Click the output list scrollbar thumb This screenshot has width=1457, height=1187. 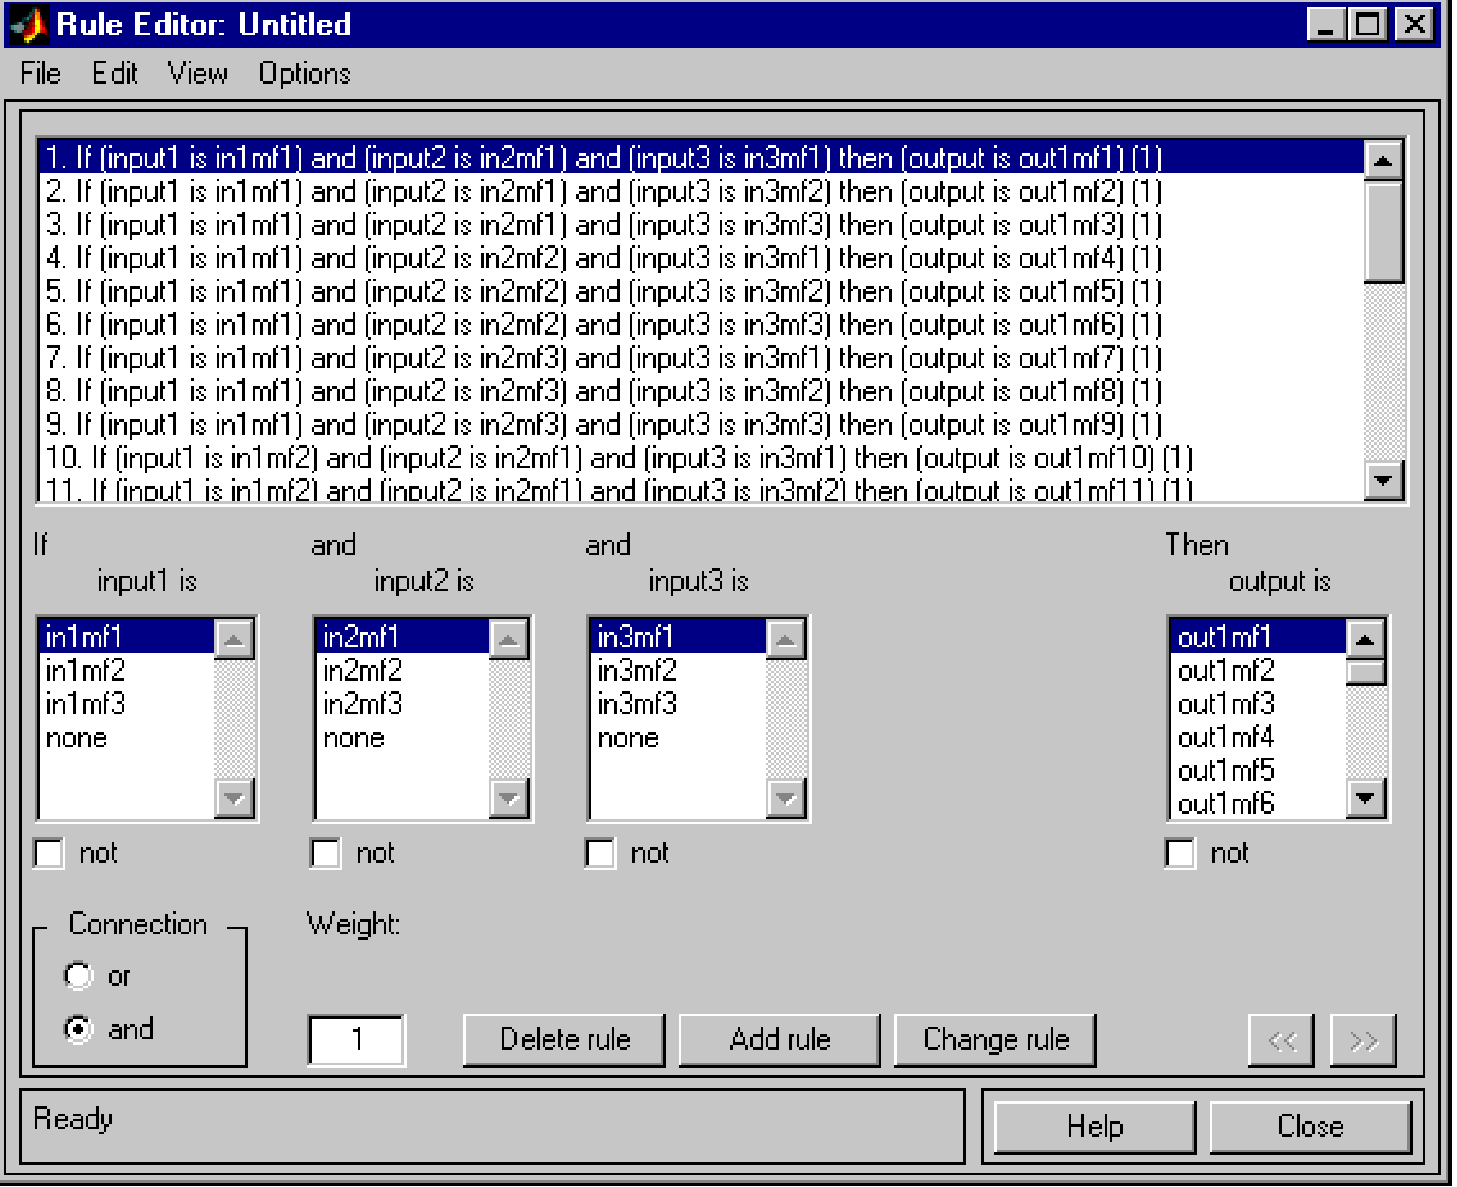[x=1366, y=671]
